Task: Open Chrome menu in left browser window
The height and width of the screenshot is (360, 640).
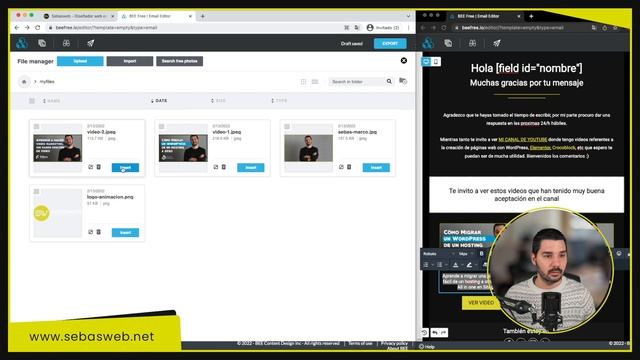Action: point(408,27)
